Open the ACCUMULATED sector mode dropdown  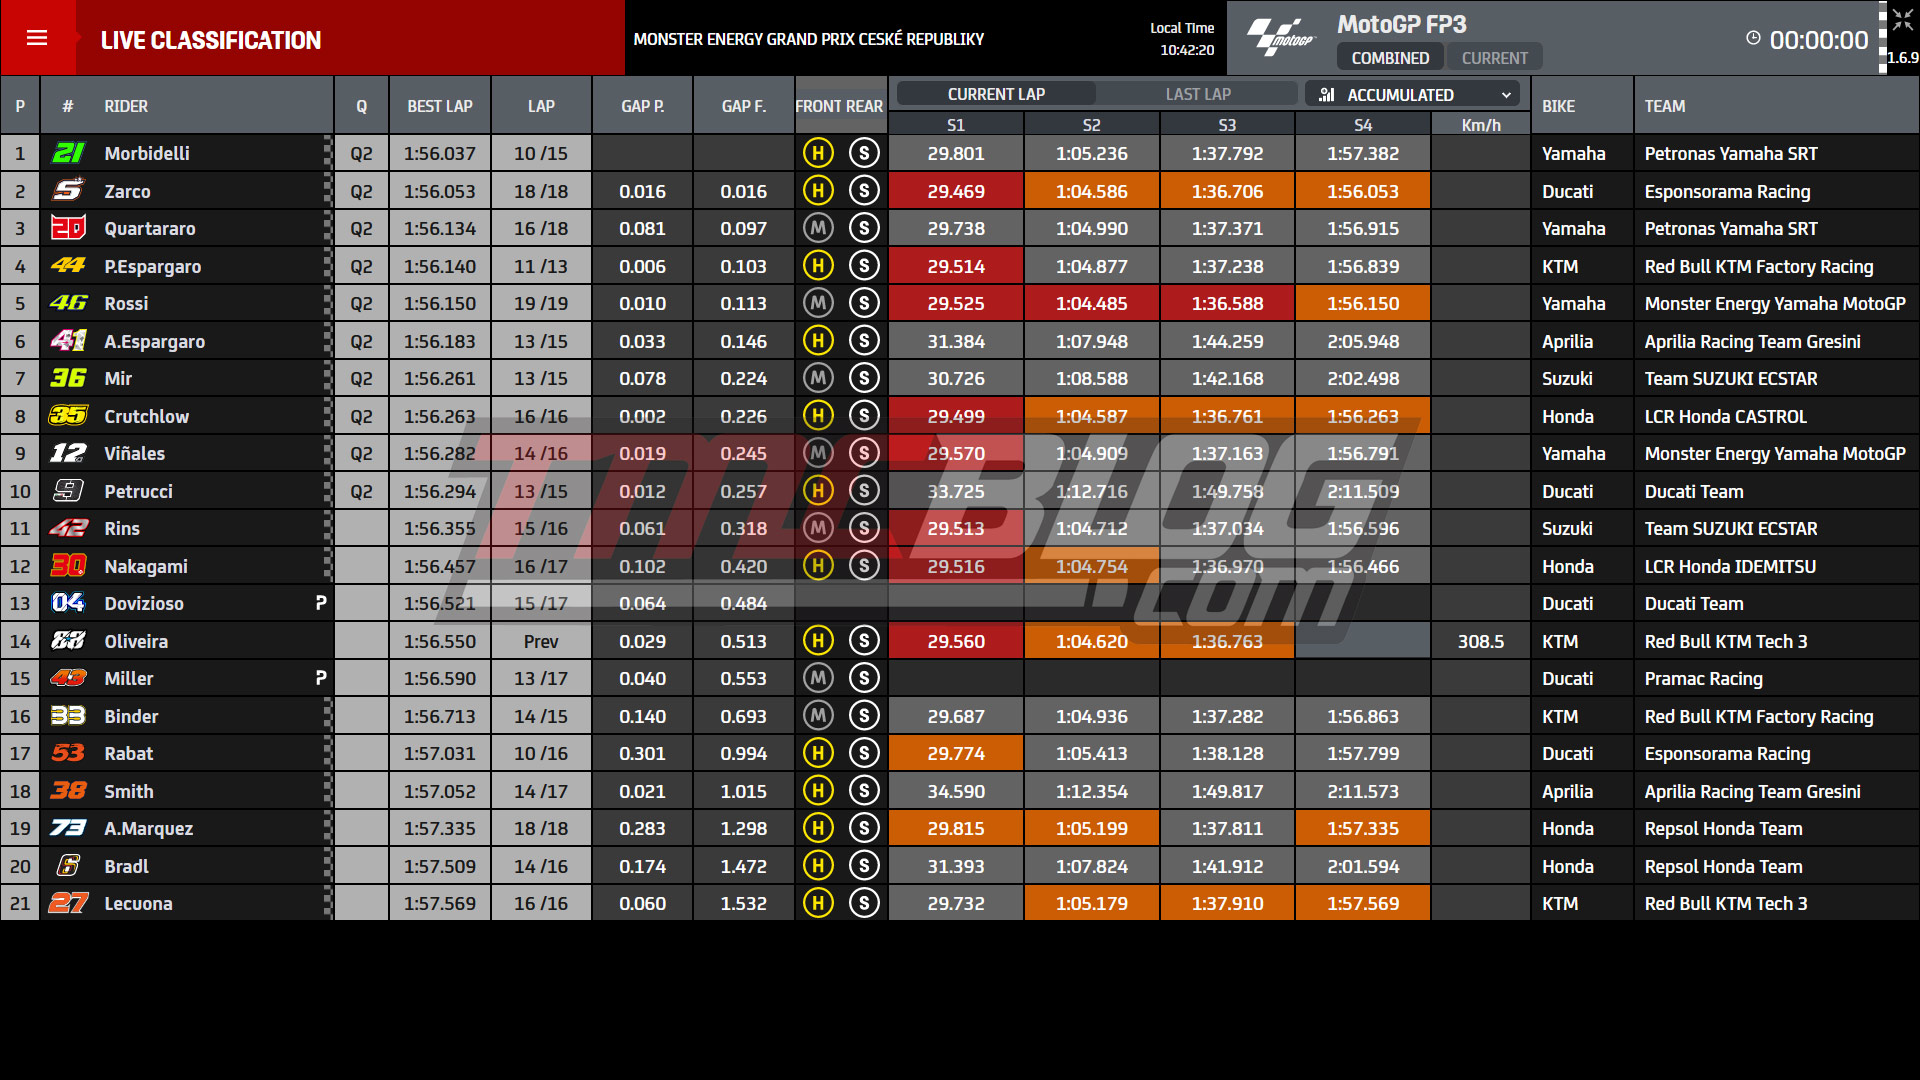(x=1412, y=94)
